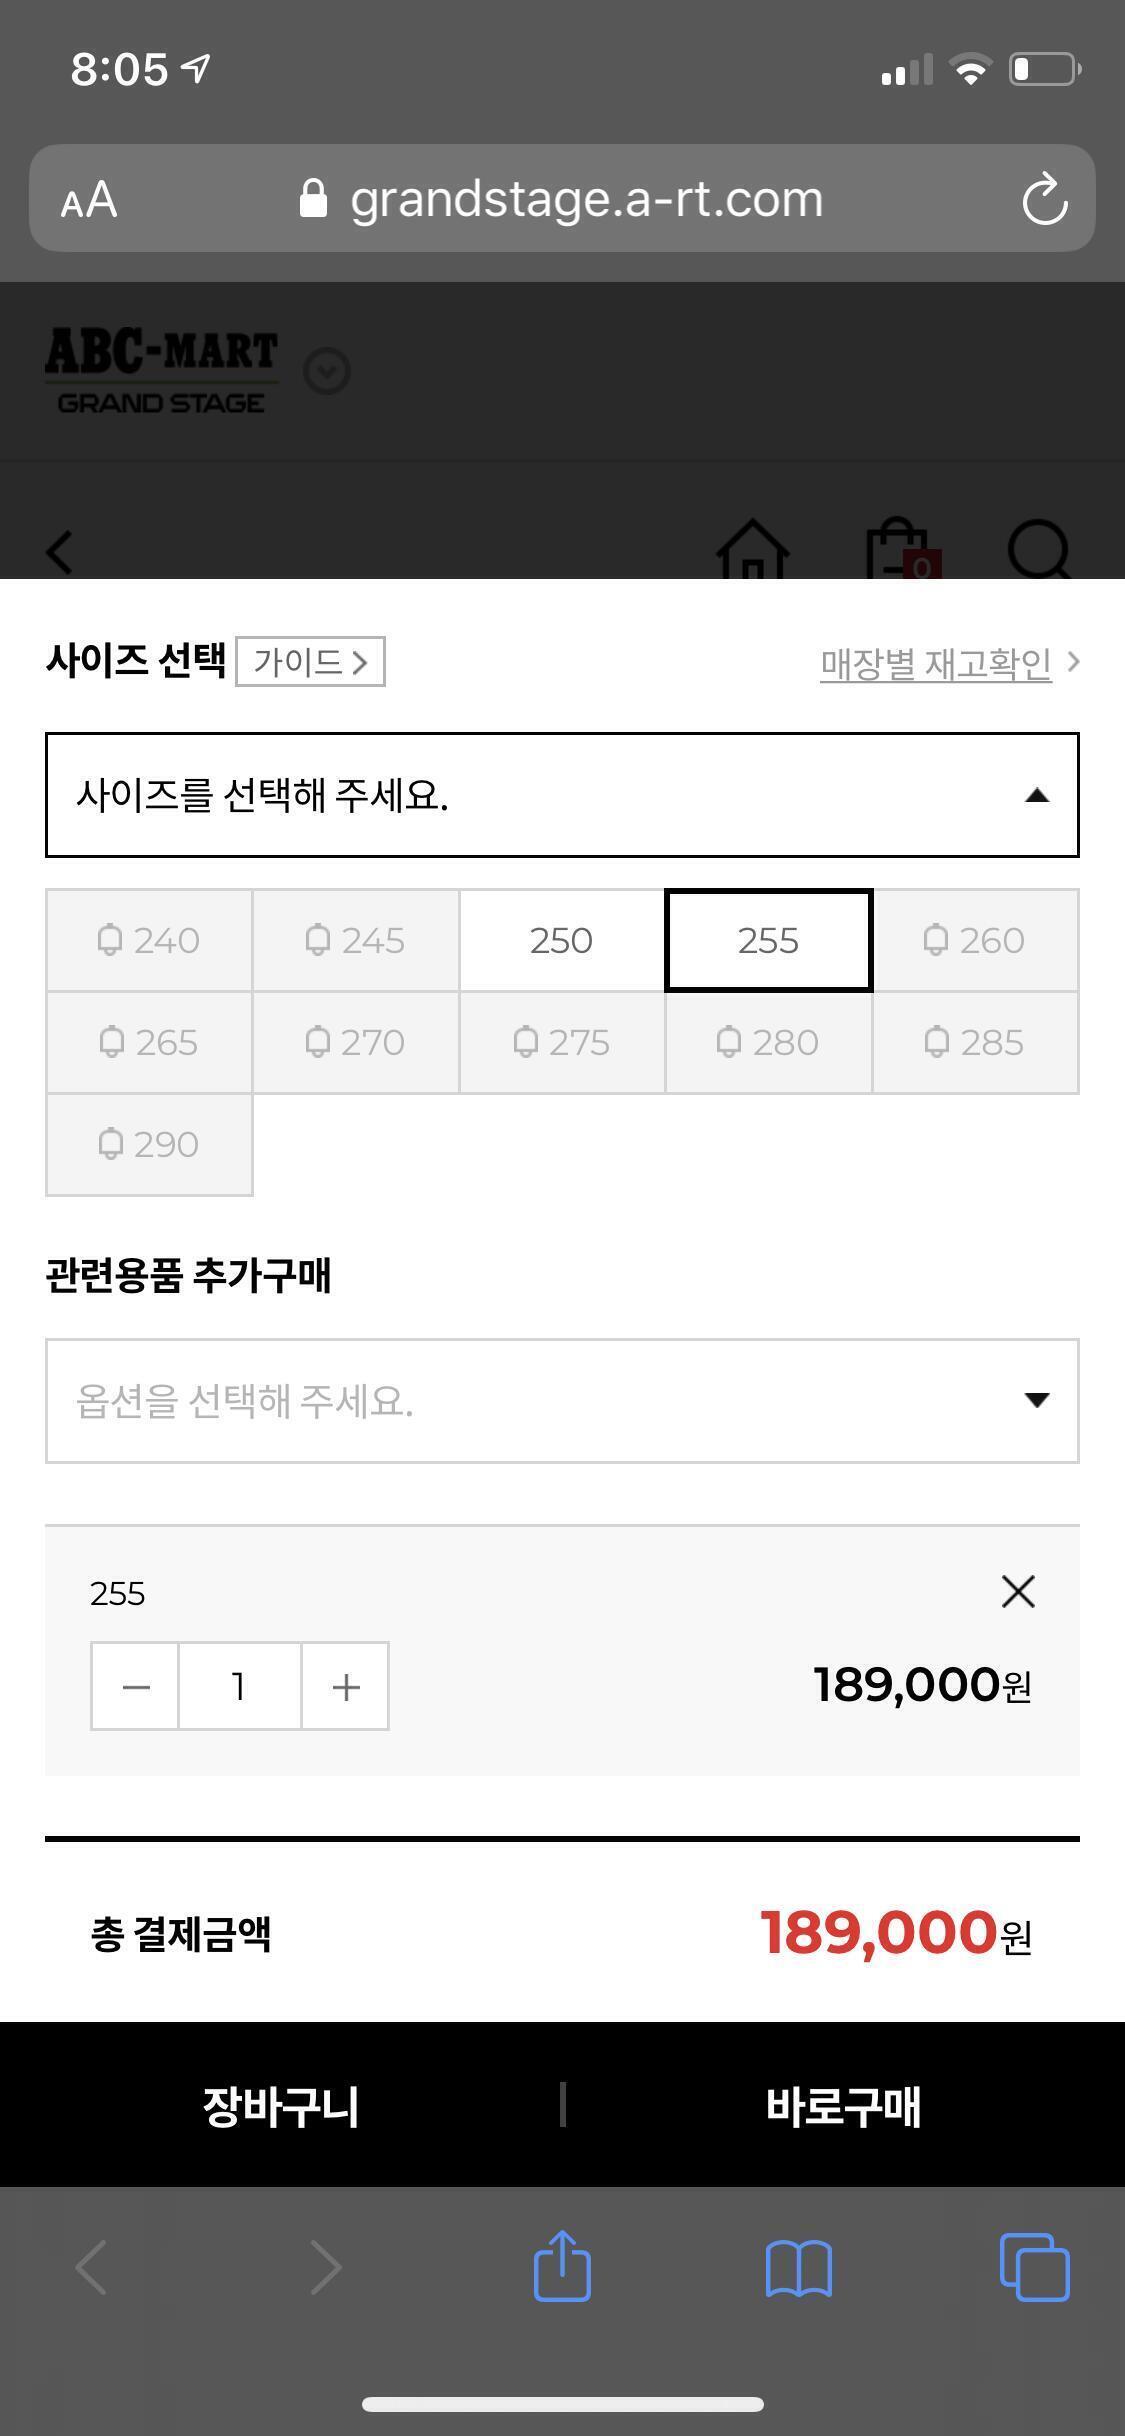
Task: Tap the Safari reload page icon
Action: click(x=1044, y=199)
